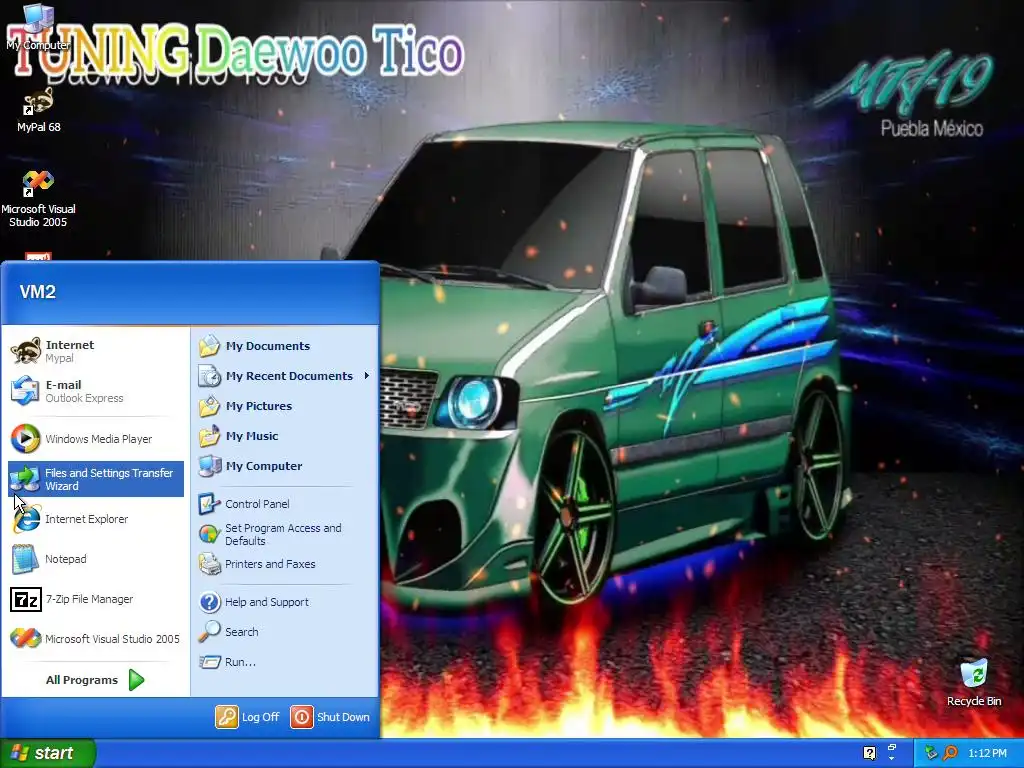The height and width of the screenshot is (768, 1024).
Task: Open Control Panel
Action: pos(285,504)
